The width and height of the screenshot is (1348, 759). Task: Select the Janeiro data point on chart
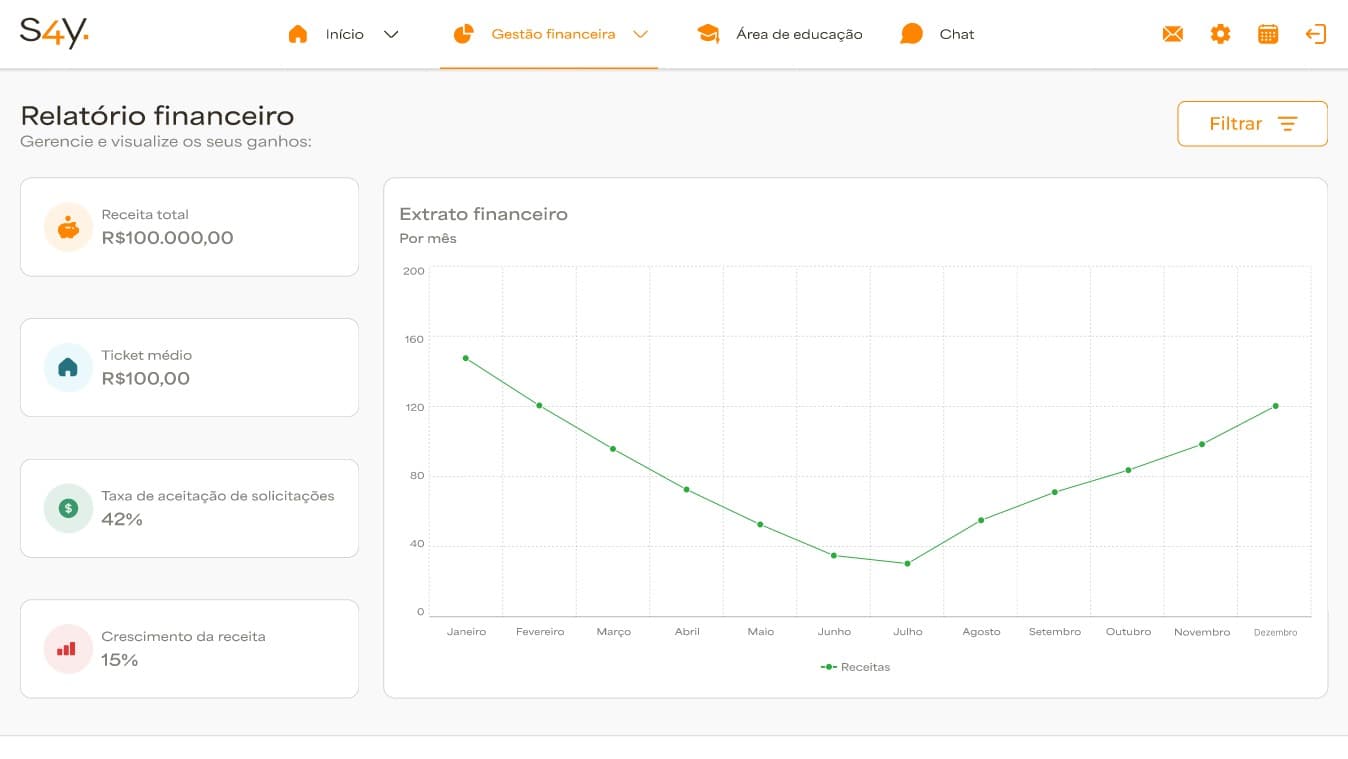coord(466,358)
